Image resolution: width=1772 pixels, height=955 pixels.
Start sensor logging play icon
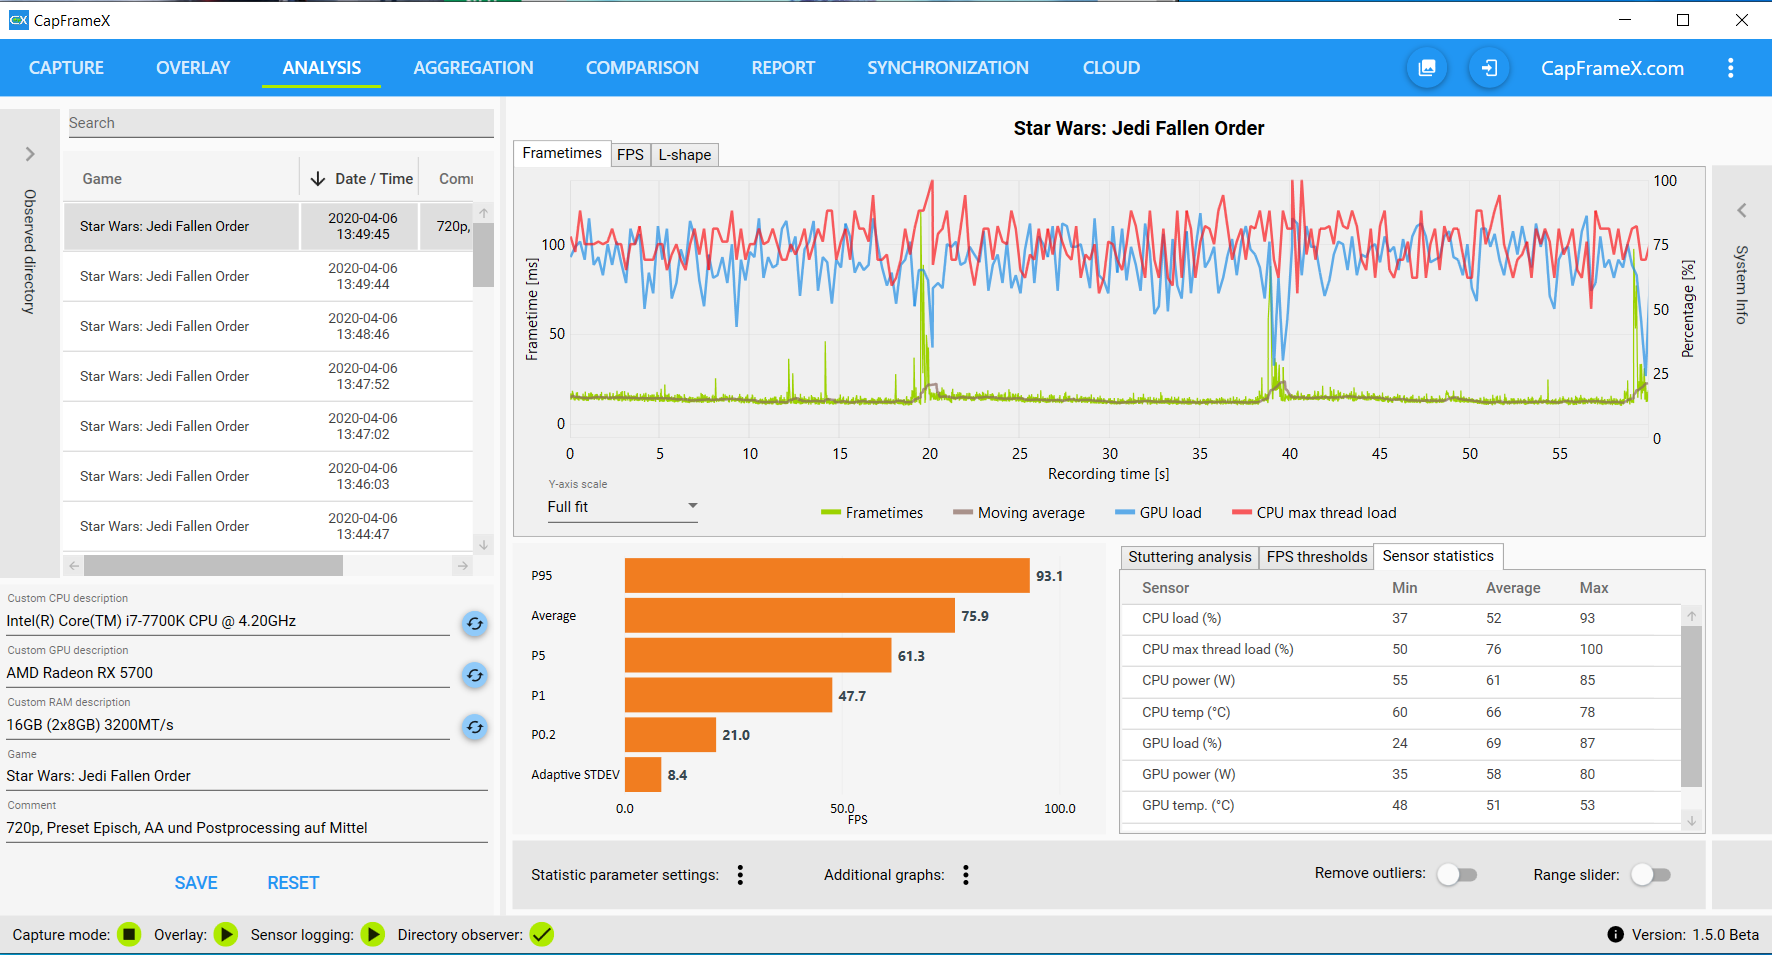coord(373,934)
